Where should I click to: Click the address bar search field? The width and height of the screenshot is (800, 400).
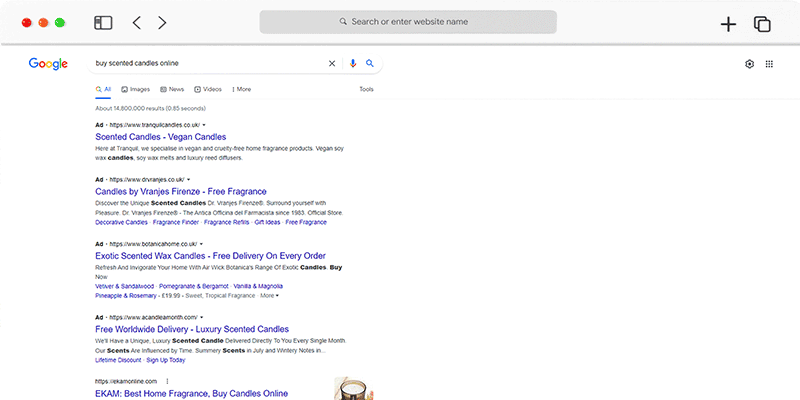point(408,22)
